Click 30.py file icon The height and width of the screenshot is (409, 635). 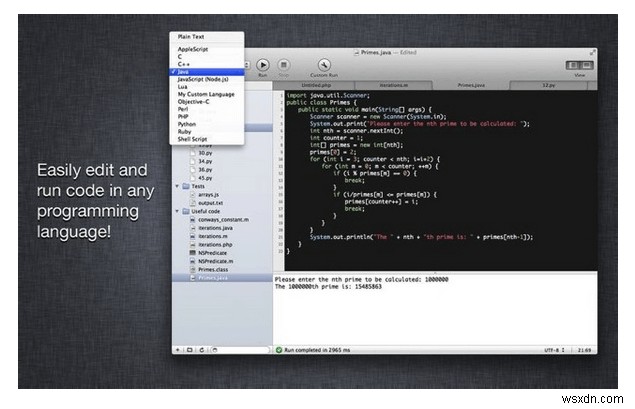(x=193, y=153)
